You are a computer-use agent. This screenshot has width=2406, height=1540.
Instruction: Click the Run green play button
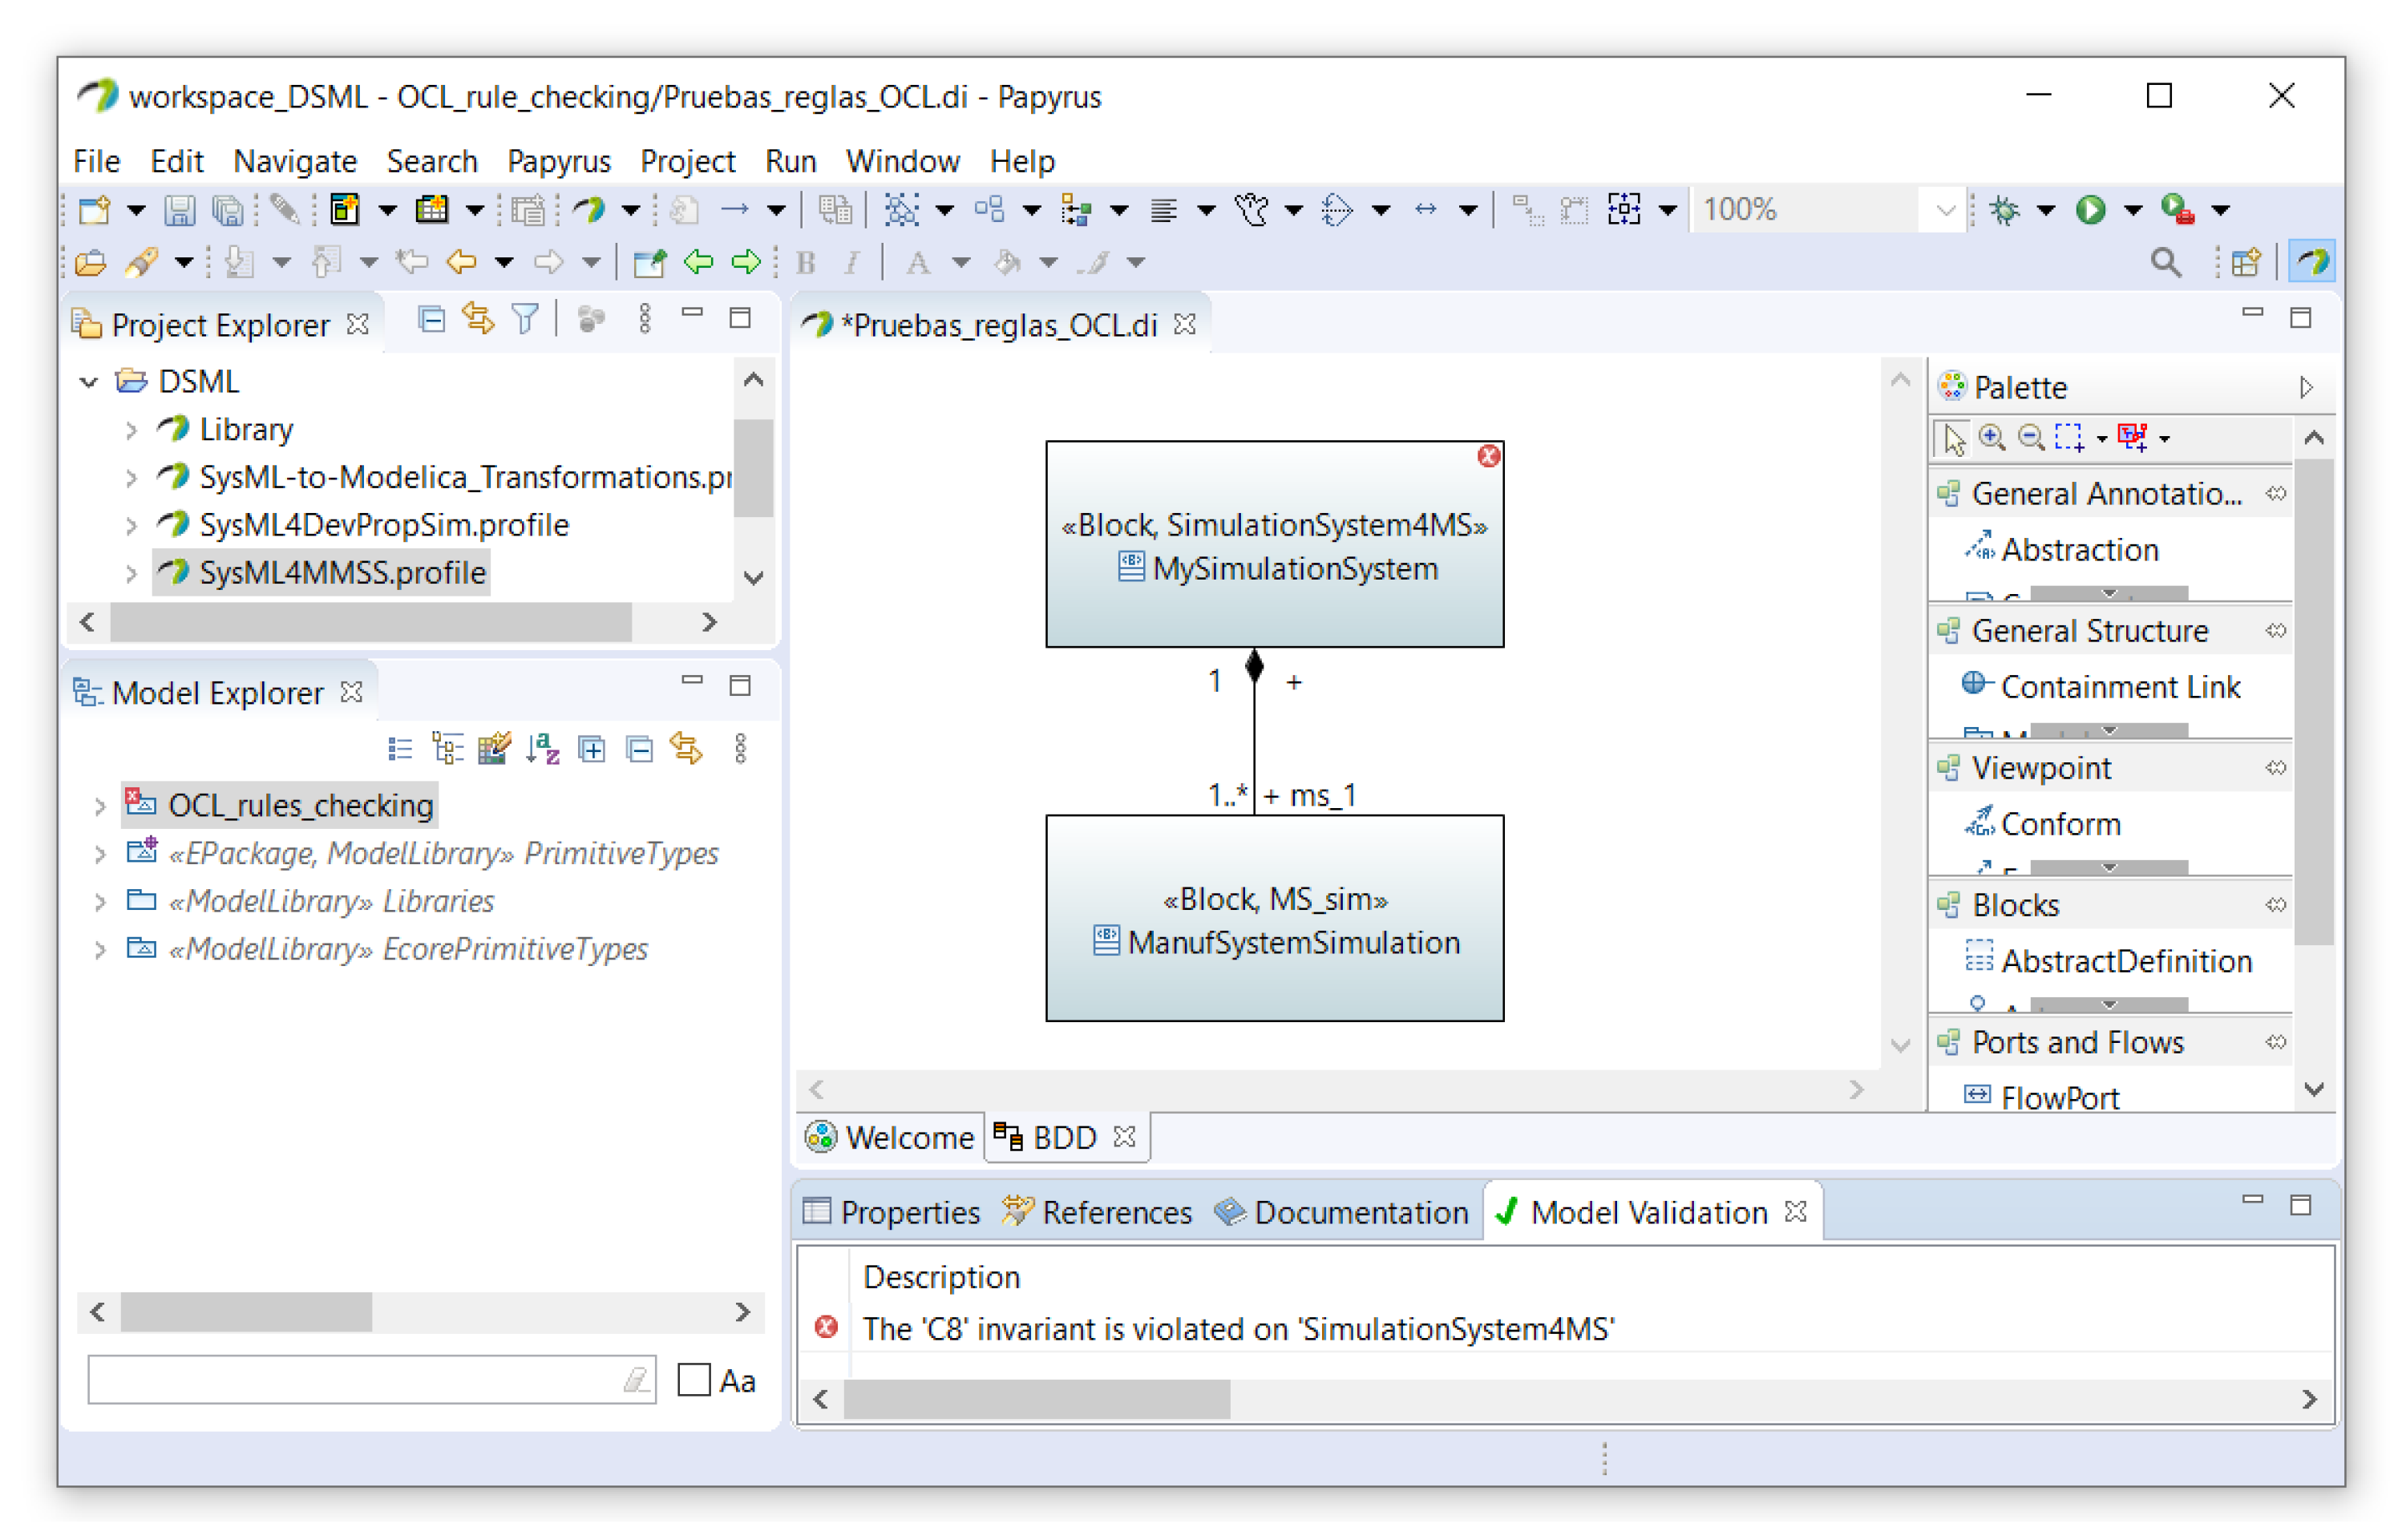tap(2090, 211)
